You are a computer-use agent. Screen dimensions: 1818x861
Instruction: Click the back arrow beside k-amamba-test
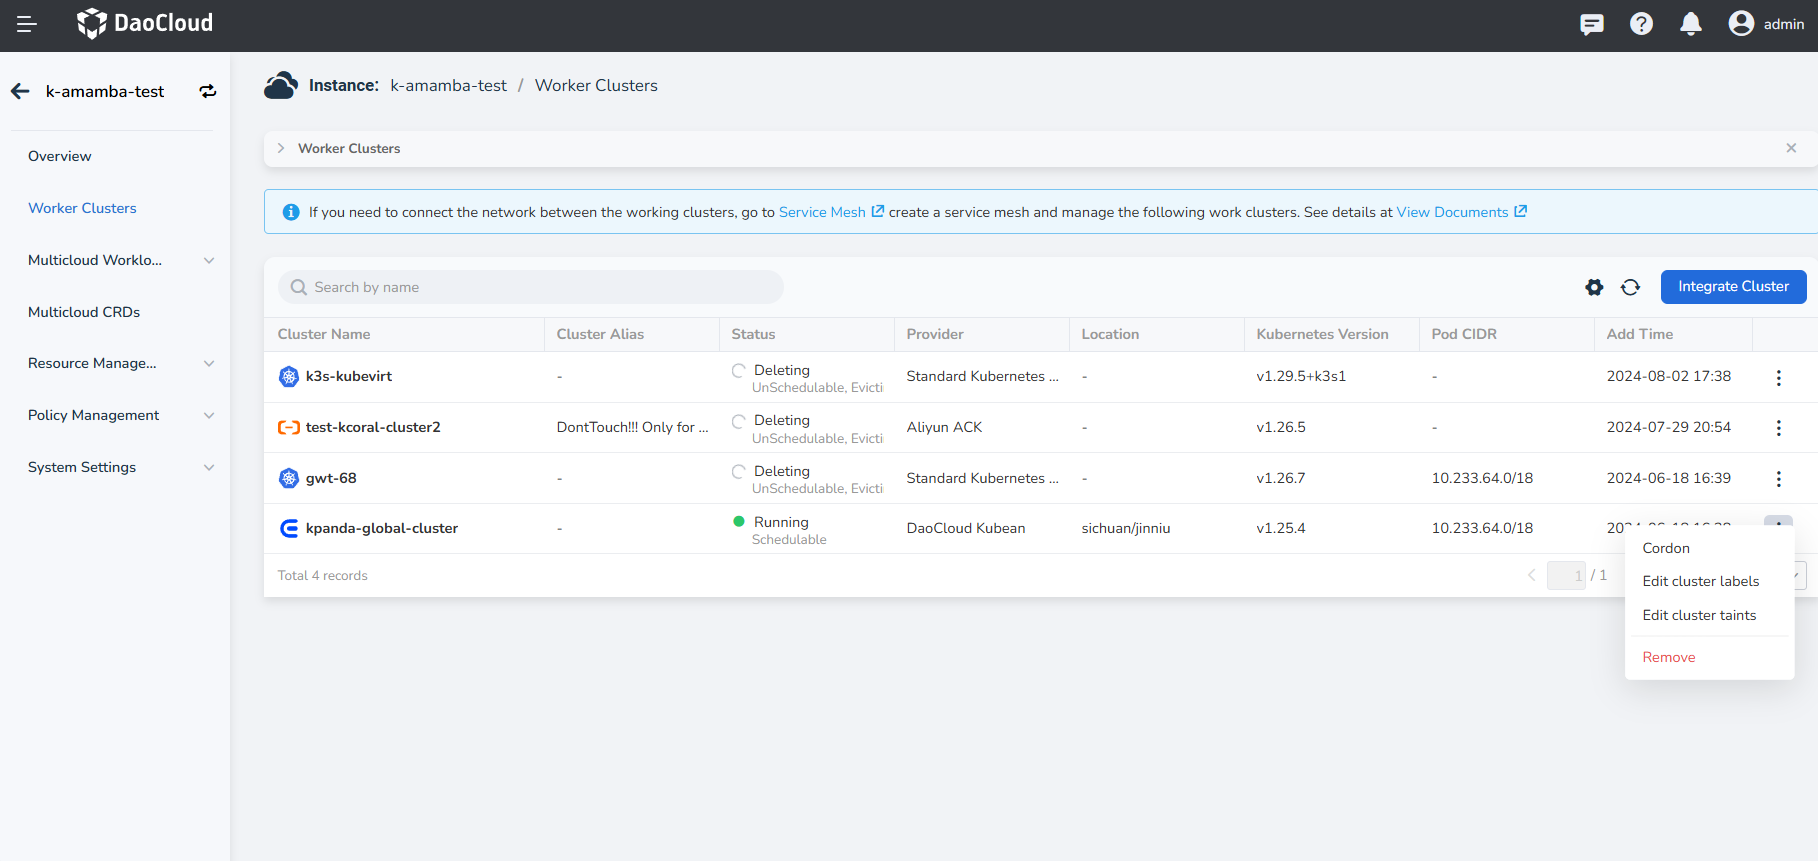(20, 92)
